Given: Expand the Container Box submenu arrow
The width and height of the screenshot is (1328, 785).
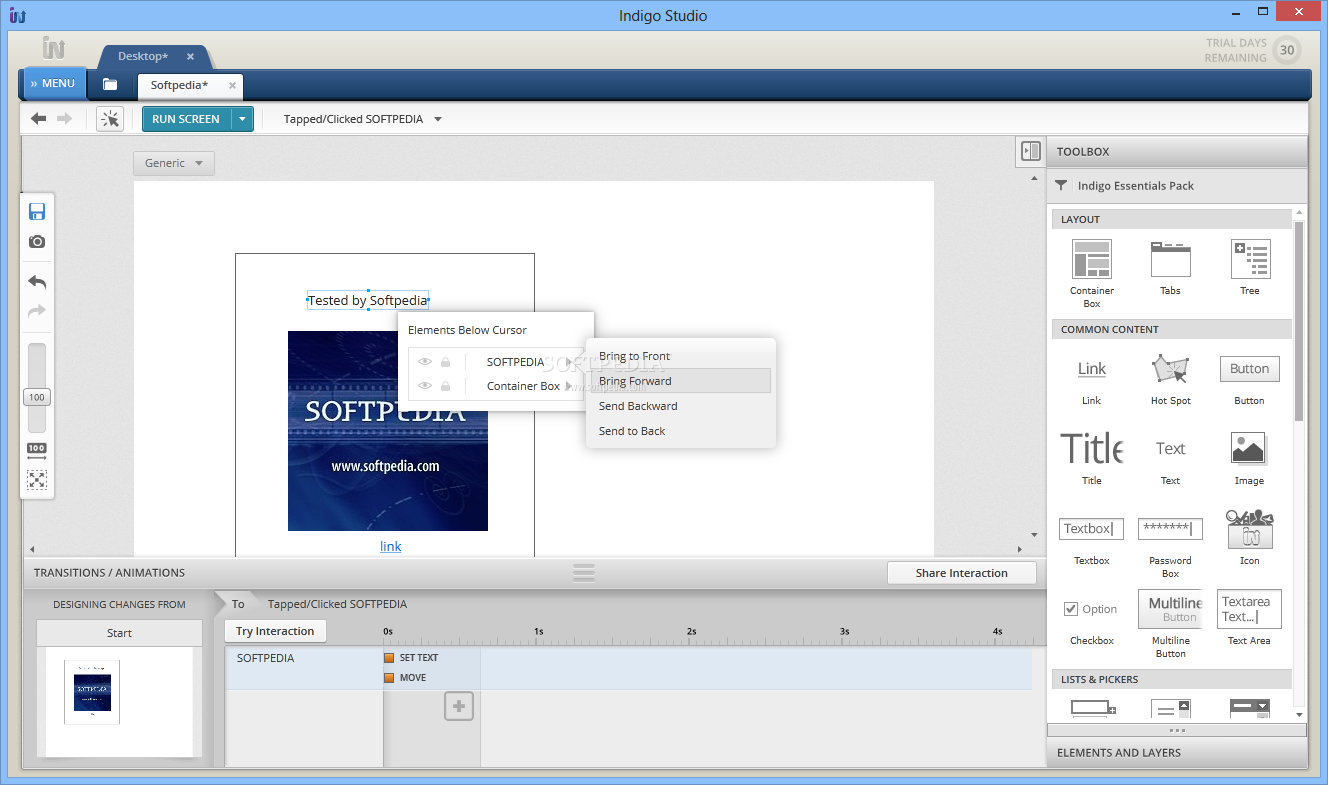Looking at the screenshot, I should (x=570, y=386).
